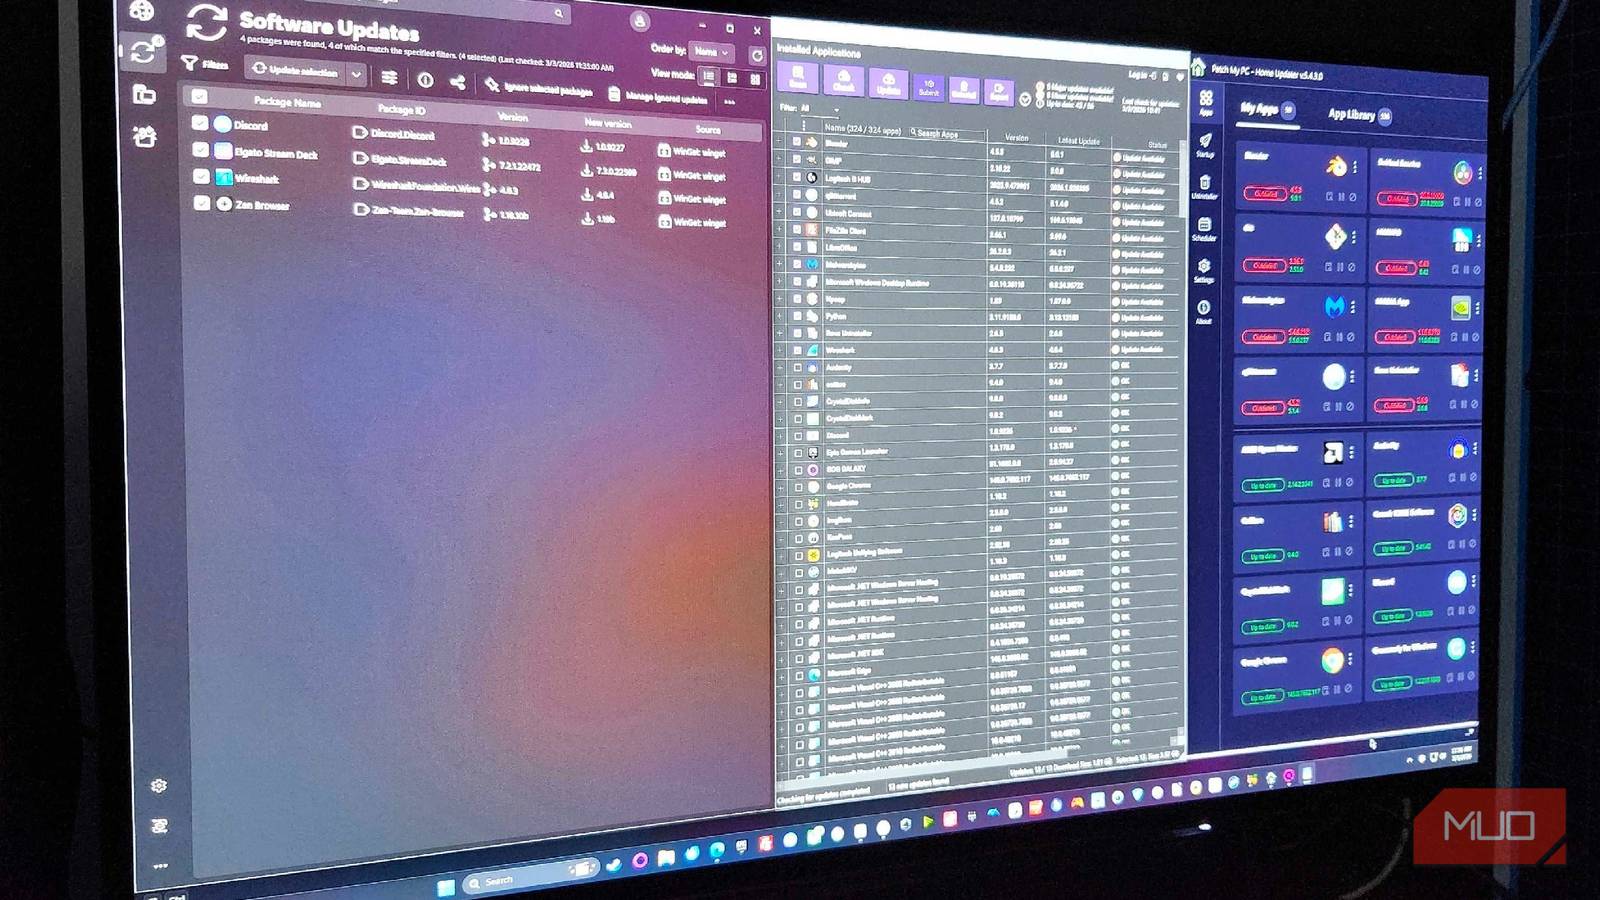The width and height of the screenshot is (1600, 900).
Task: Open Package Bundles sidebar icon in UniGetUI
Action: [145, 136]
